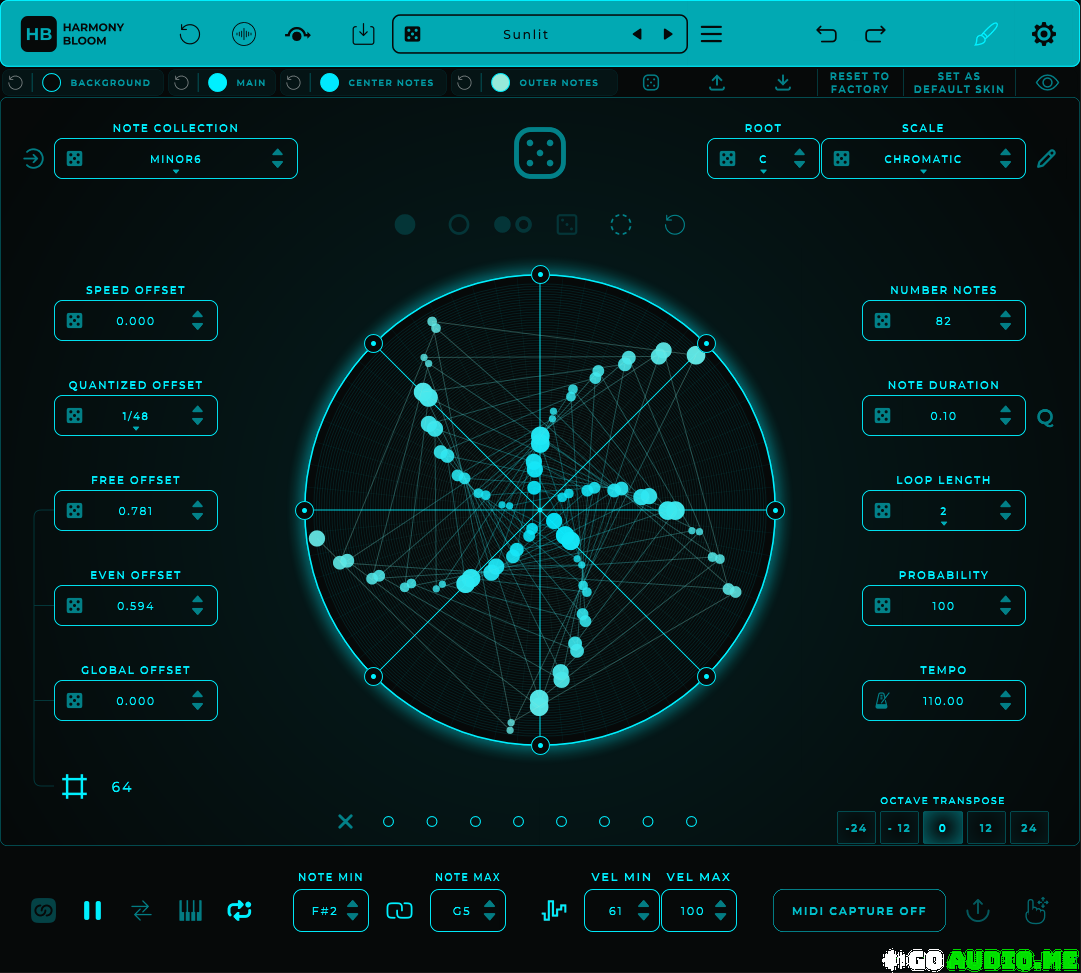Open the skin paintbrush editor

[x=986, y=34]
